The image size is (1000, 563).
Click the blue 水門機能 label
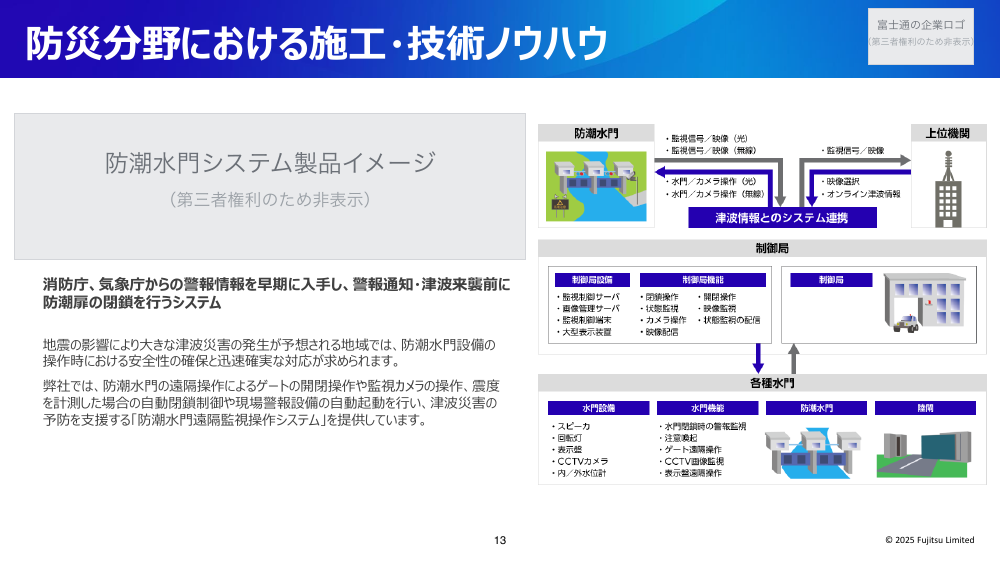point(707,408)
